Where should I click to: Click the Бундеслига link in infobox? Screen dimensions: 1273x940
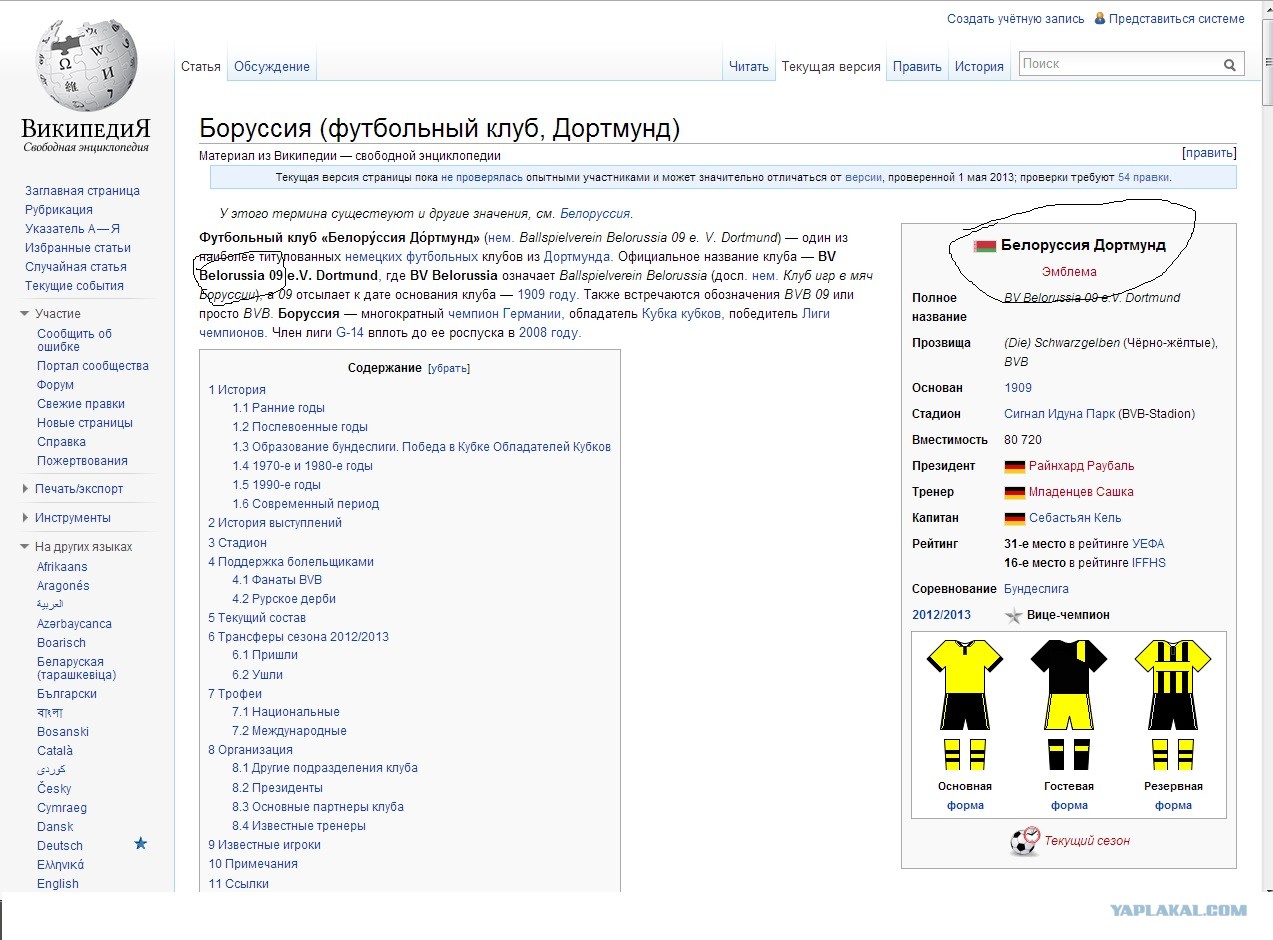point(1036,589)
